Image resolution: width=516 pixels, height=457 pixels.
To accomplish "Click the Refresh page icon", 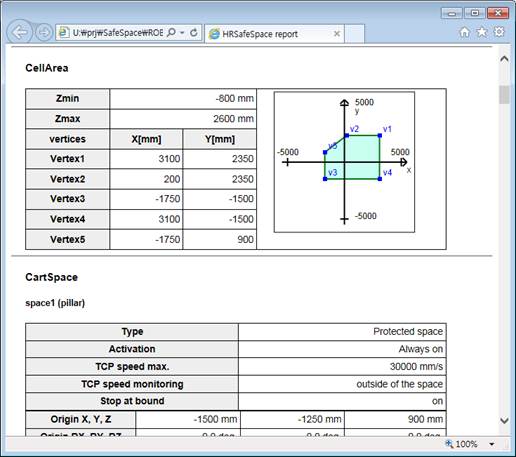I will pos(194,33).
